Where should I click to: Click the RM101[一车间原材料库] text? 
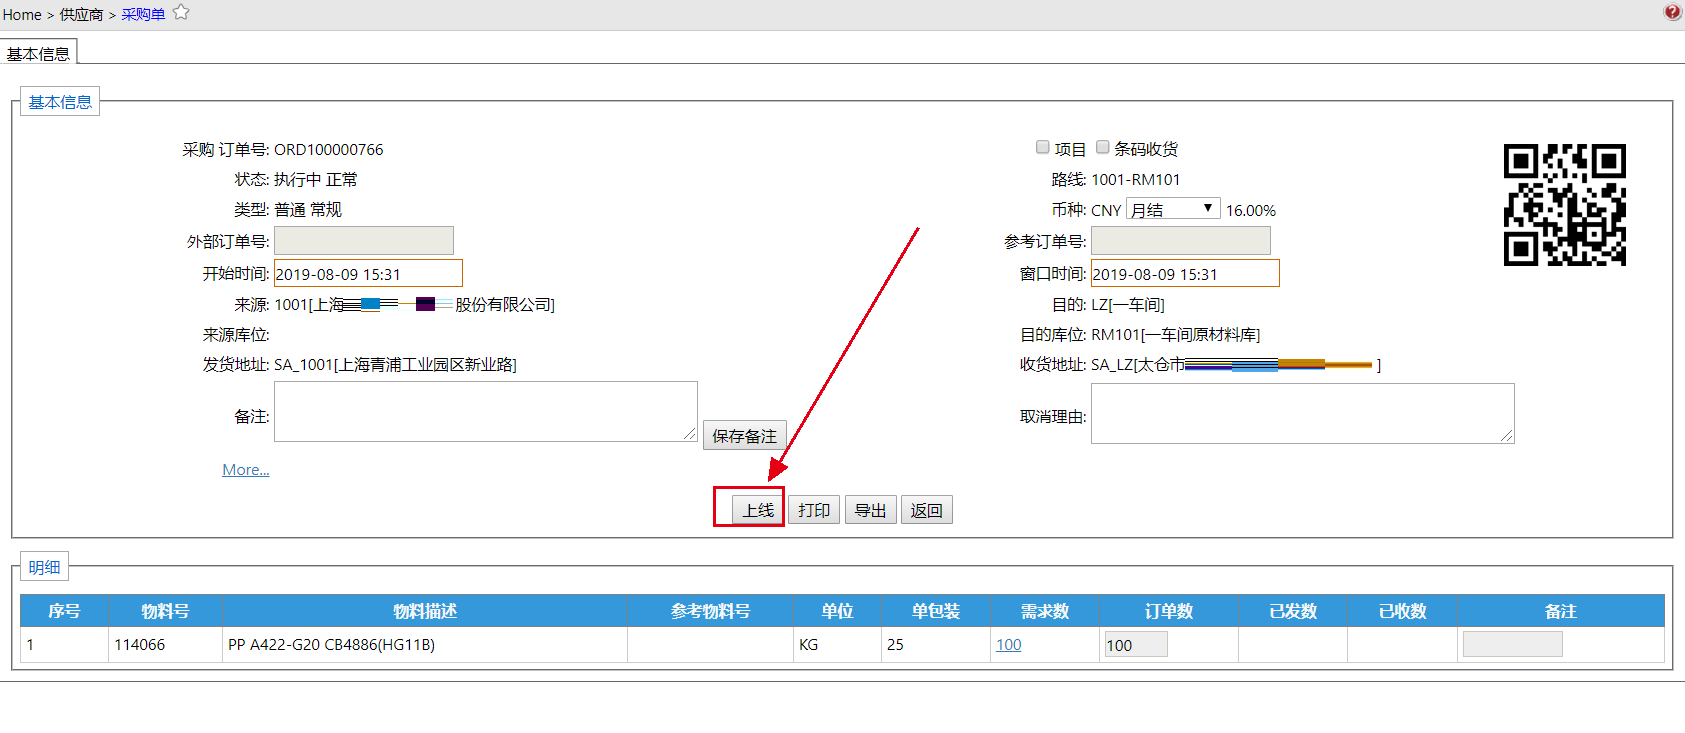click(1175, 335)
